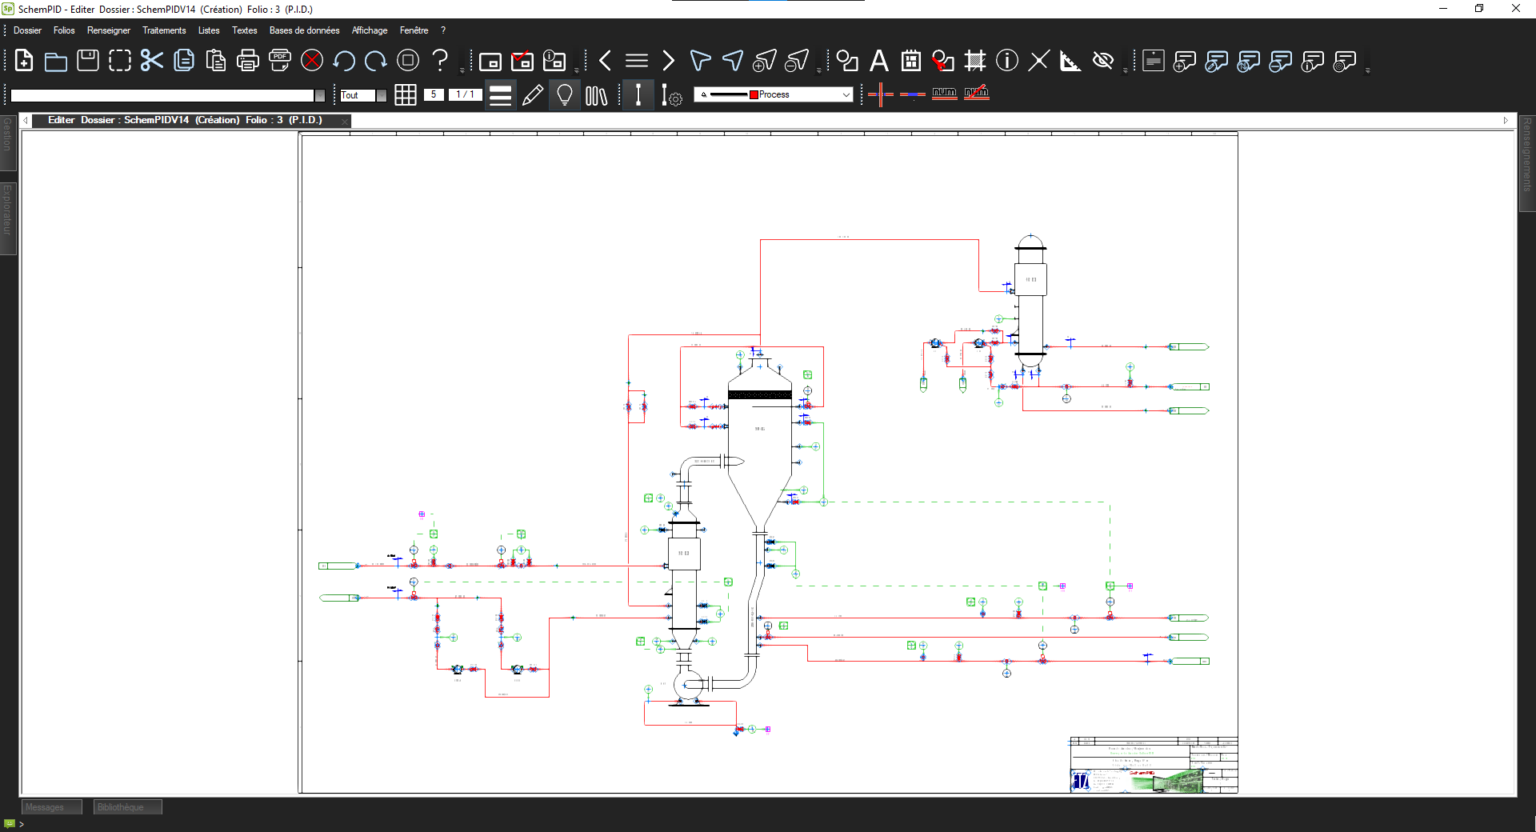Undo the last action
The height and width of the screenshot is (832, 1536).
[343, 60]
